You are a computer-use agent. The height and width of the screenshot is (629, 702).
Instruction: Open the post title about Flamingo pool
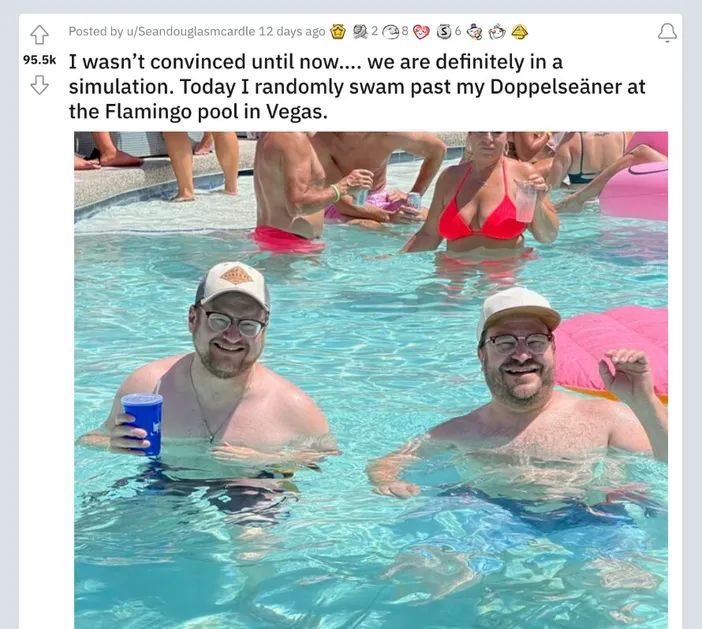[357, 86]
